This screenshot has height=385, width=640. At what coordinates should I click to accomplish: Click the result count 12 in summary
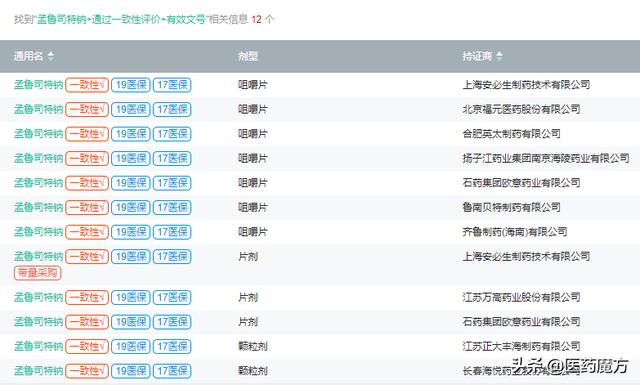pyautogui.click(x=256, y=19)
